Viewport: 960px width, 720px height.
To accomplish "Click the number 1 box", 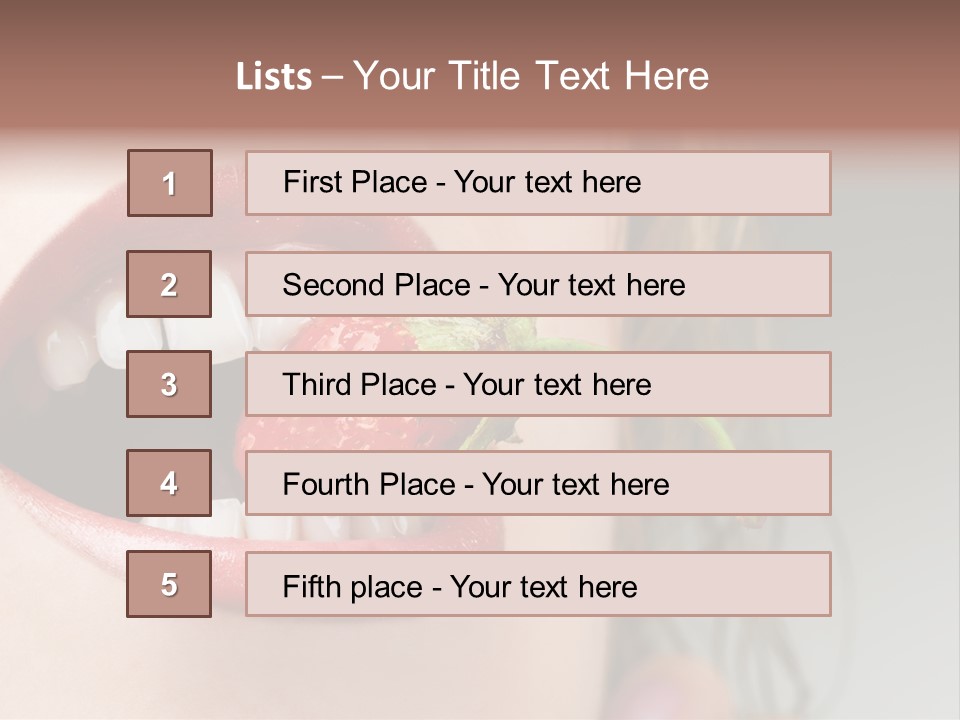I will click(170, 183).
